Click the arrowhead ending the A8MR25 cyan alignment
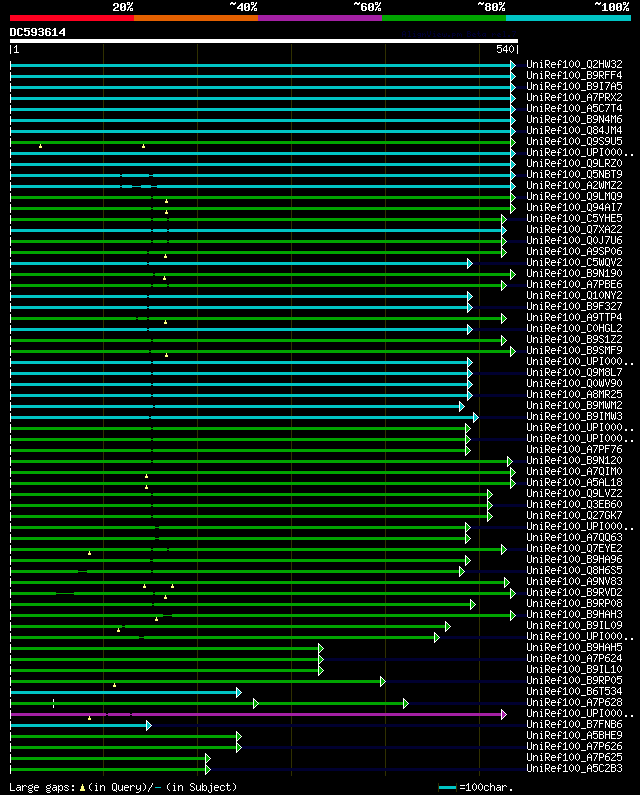Viewport: 640px width, 795px height. click(x=470, y=395)
